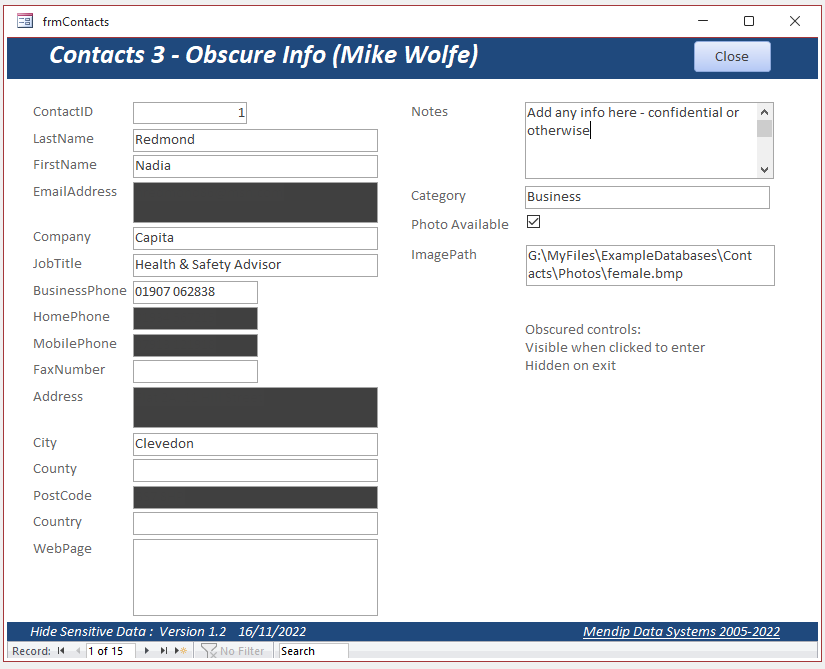Click the FirstName field containing Nadia
825x669 pixels.
pyautogui.click(x=255, y=166)
